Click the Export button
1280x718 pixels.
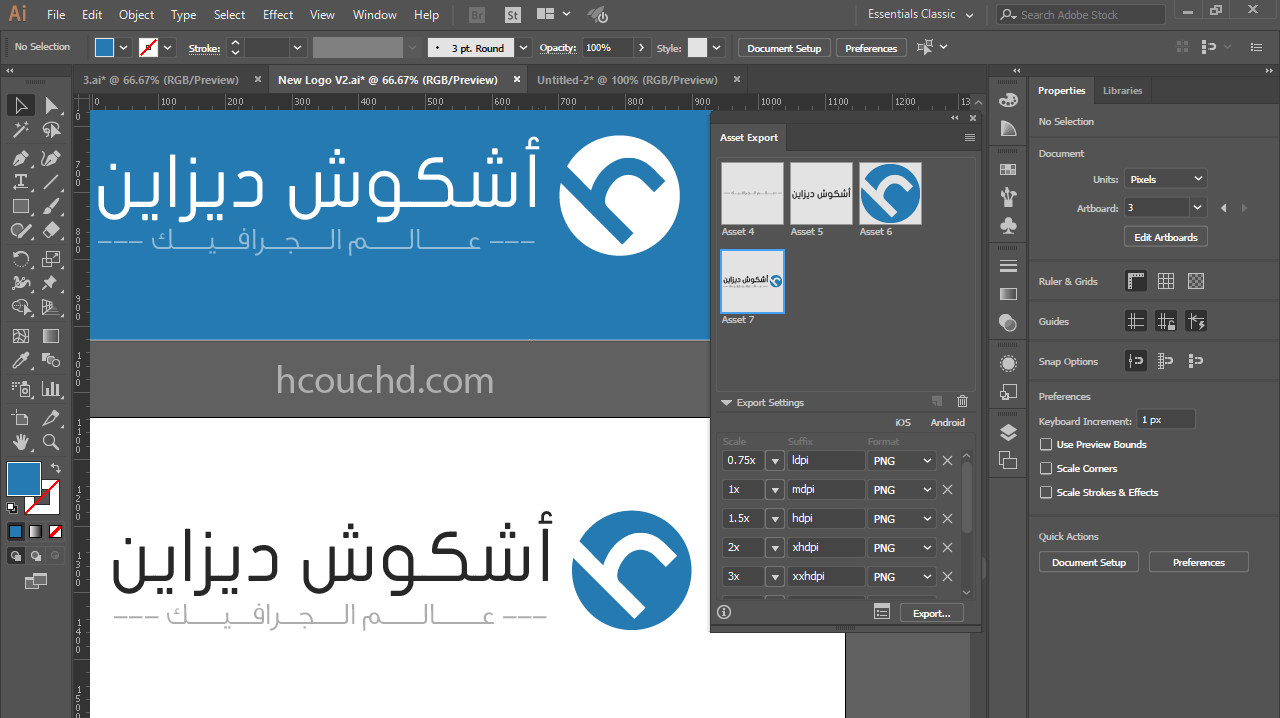(x=931, y=612)
